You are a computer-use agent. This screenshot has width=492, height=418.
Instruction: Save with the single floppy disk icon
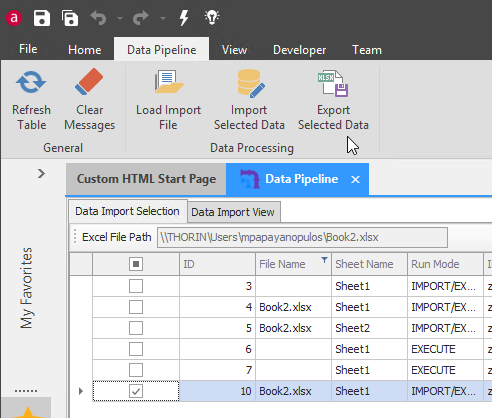pos(42,18)
